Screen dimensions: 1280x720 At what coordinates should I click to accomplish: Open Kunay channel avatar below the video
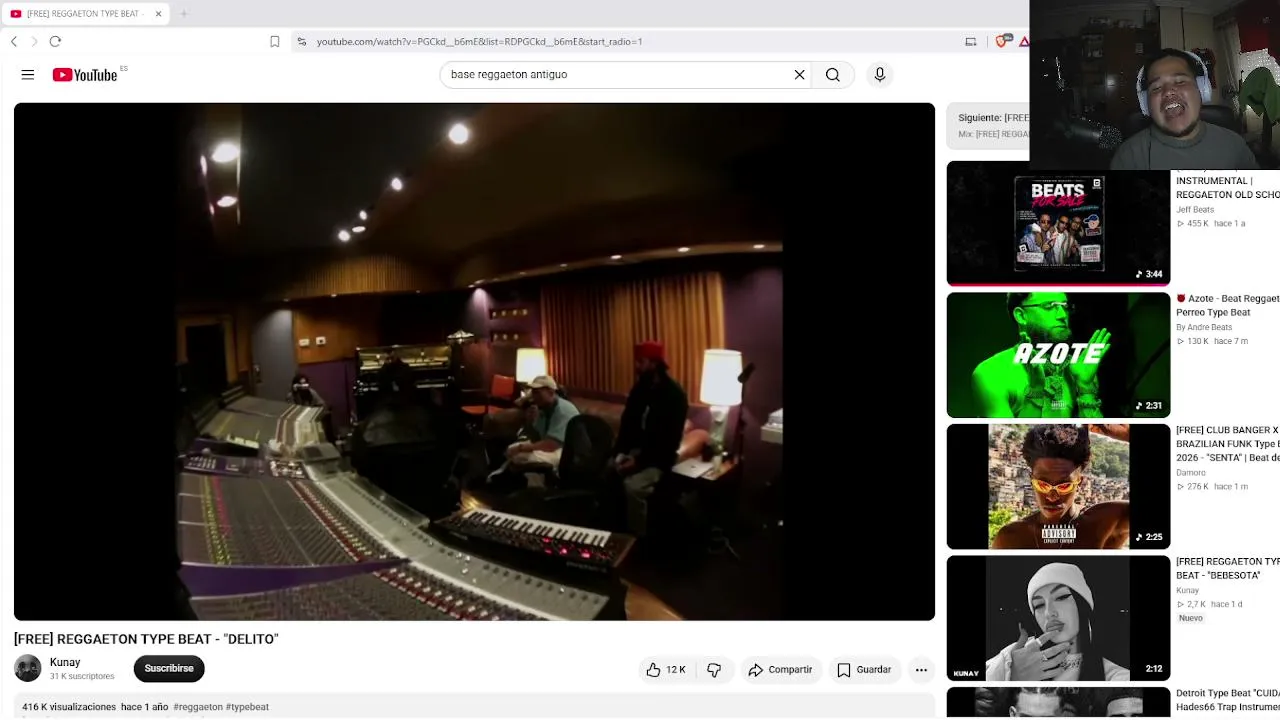pyautogui.click(x=28, y=668)
